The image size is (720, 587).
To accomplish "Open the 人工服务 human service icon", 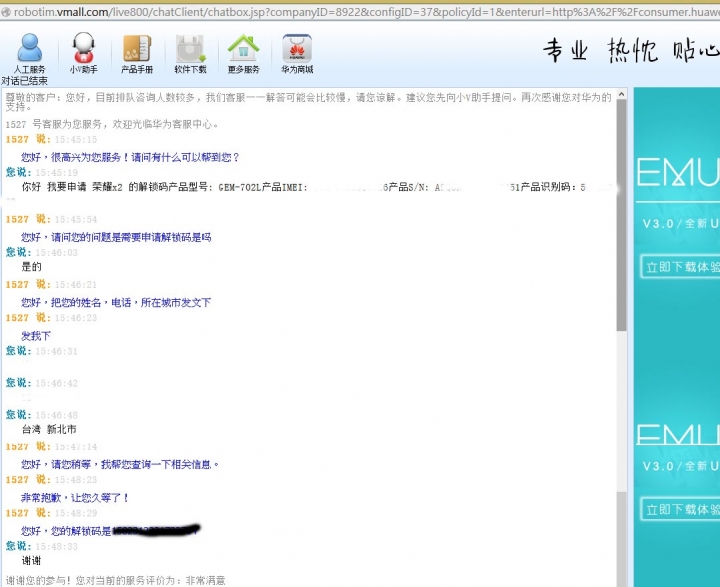I will 30,54.
